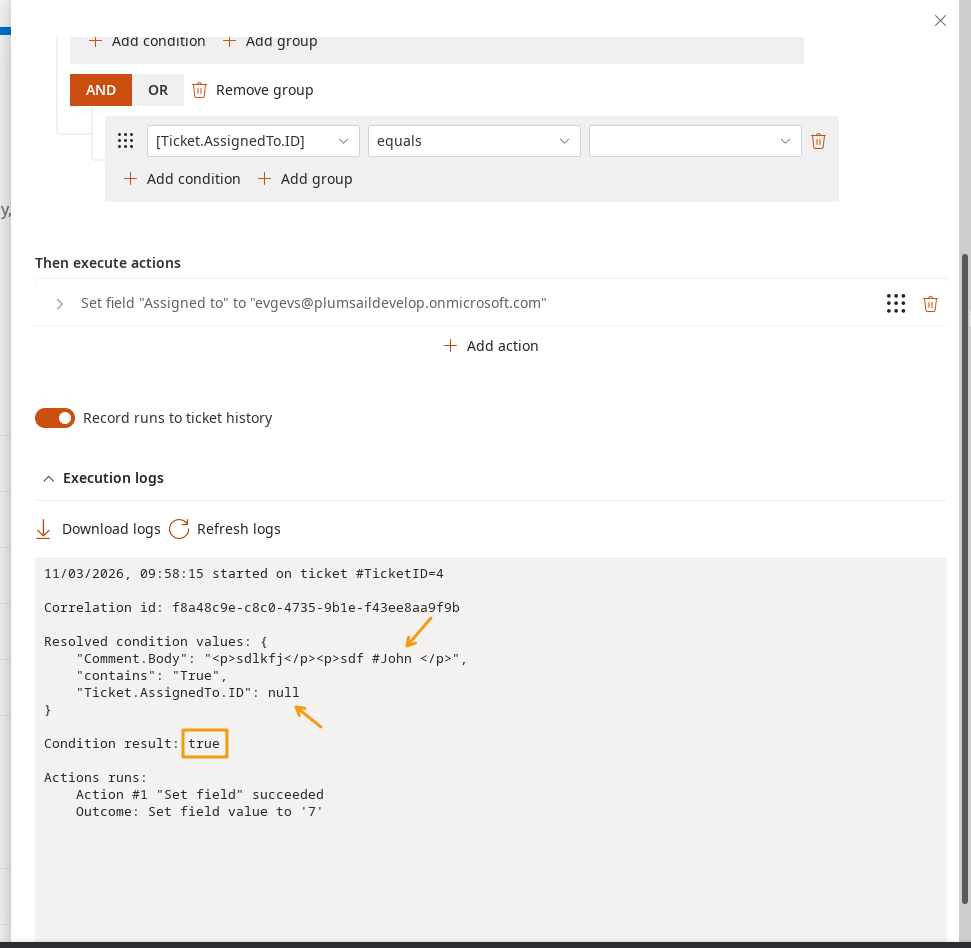Grab the condition row drag handle

tap(126, 141)
